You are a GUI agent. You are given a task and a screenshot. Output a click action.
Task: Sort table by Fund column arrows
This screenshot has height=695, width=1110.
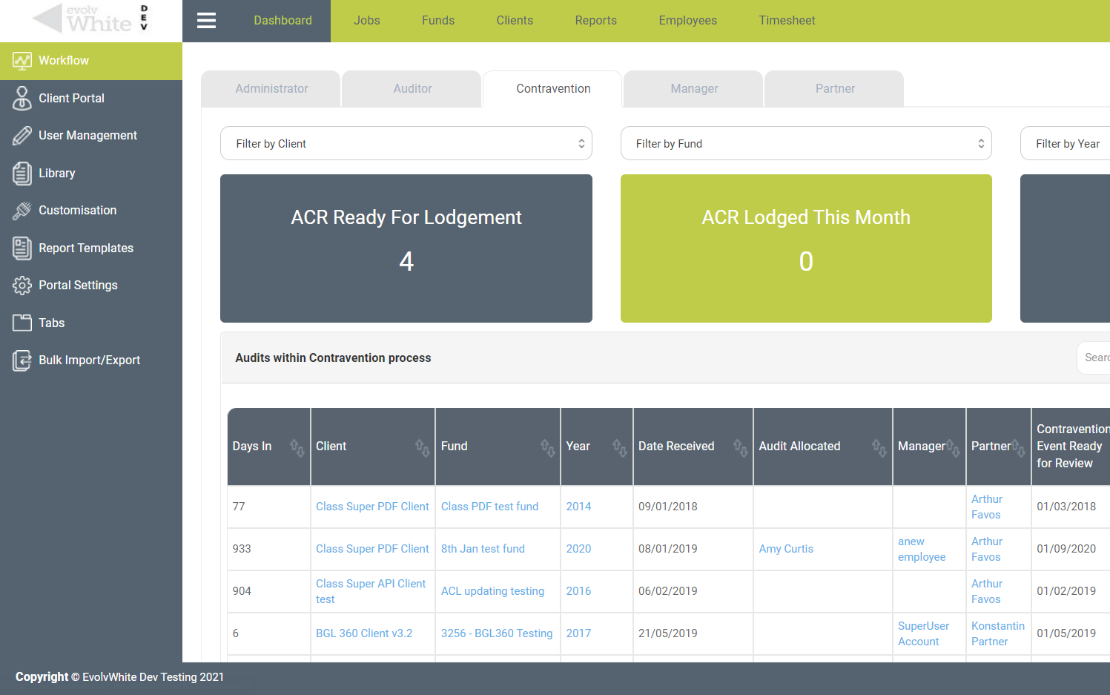pos(547,447)
